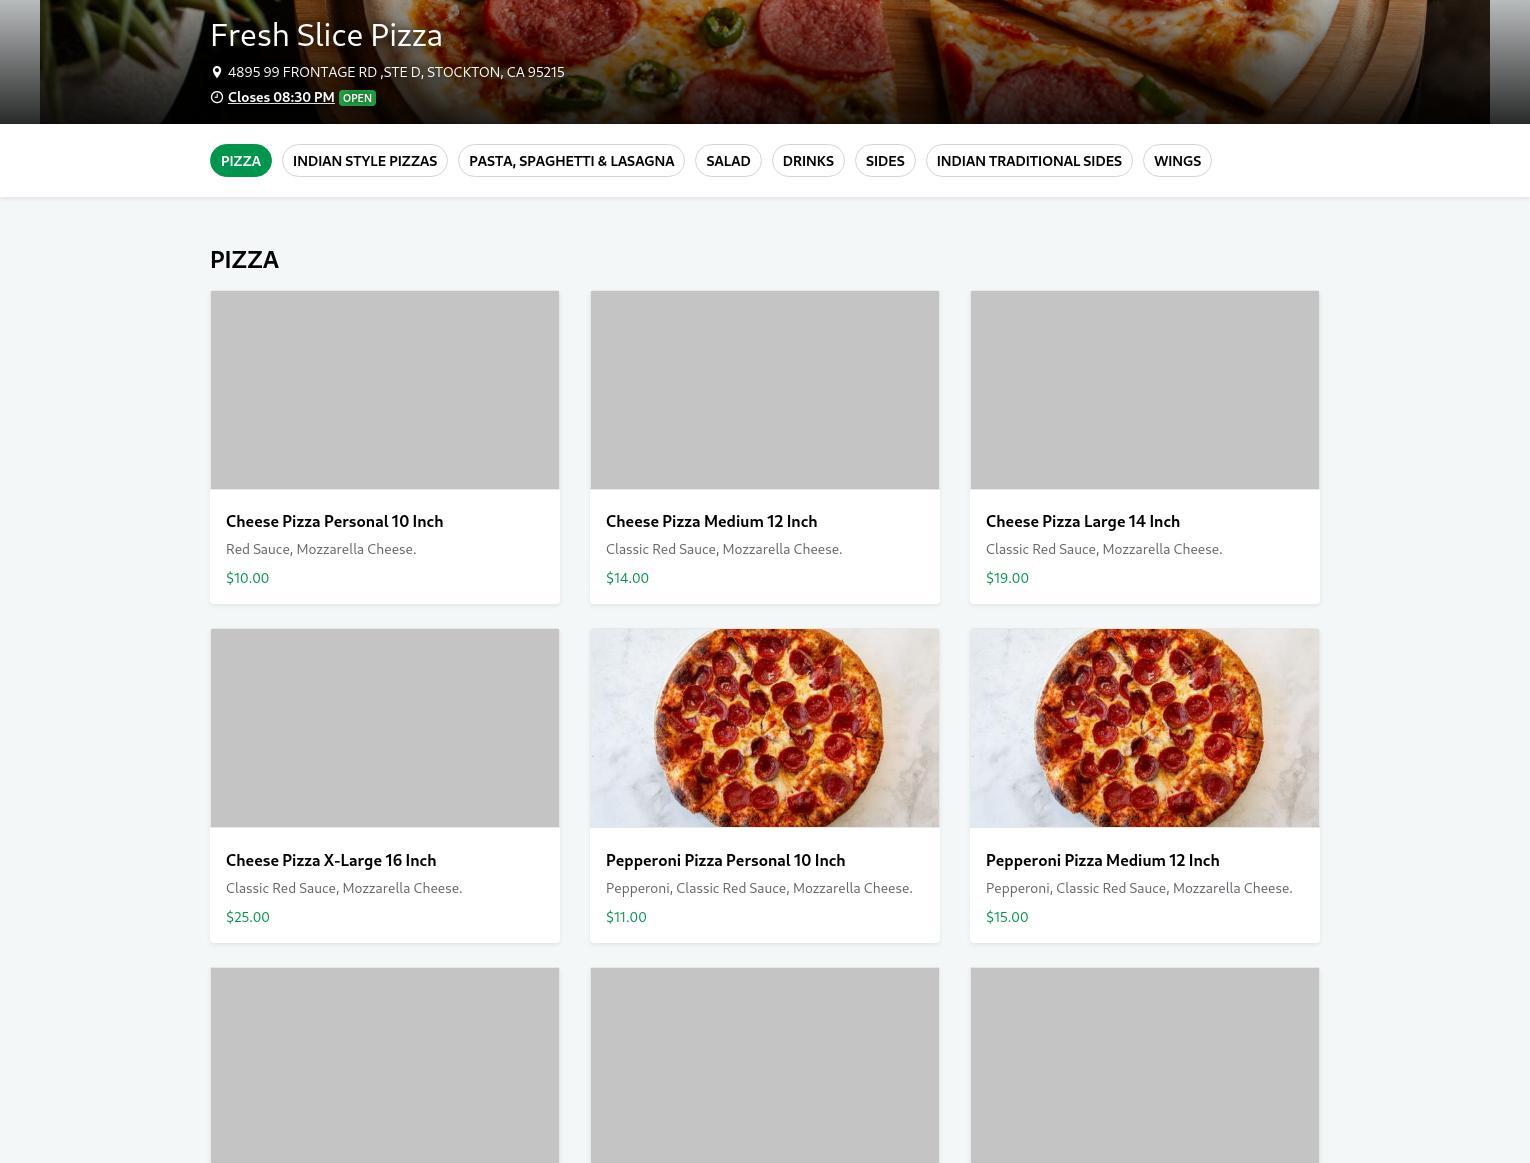Jump to the Drinks category

(x=808, y=161)
